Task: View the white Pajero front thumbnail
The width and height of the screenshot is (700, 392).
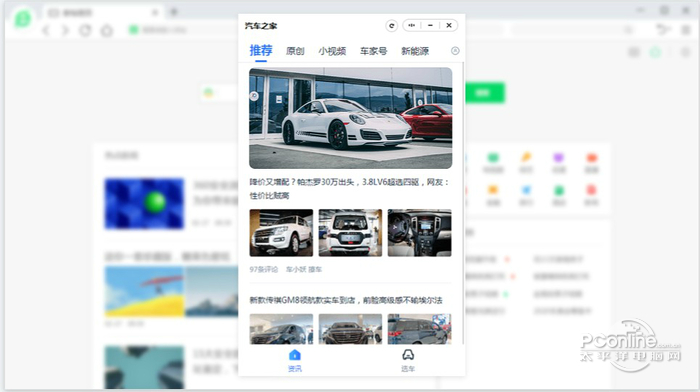Action: pyautogui.click(x=281, y=233)
